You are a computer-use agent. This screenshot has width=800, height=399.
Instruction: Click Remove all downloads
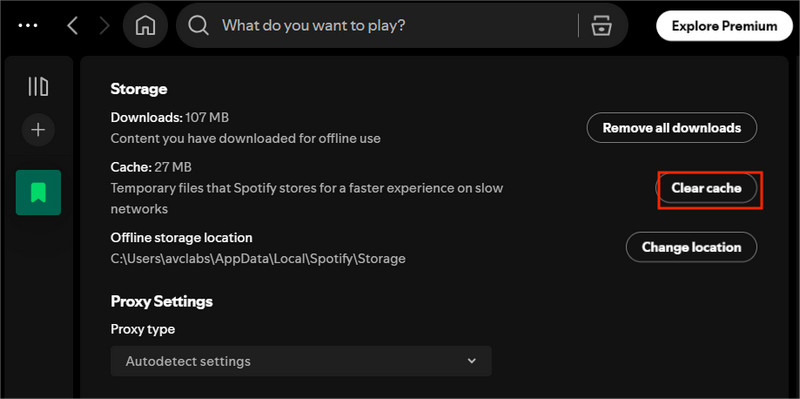672,128
